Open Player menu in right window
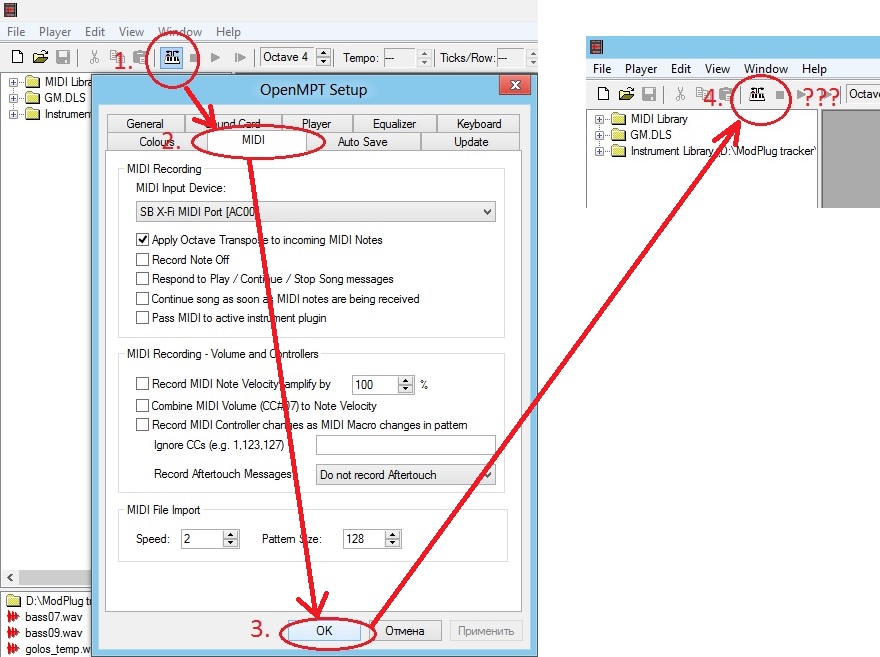 641,69
